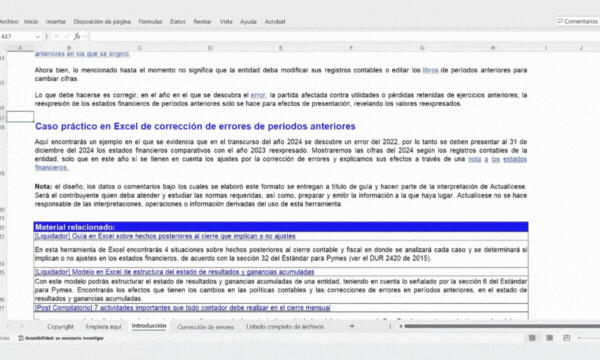Select column I header
The width and height of the screenshot is (600, 360).
546,48
